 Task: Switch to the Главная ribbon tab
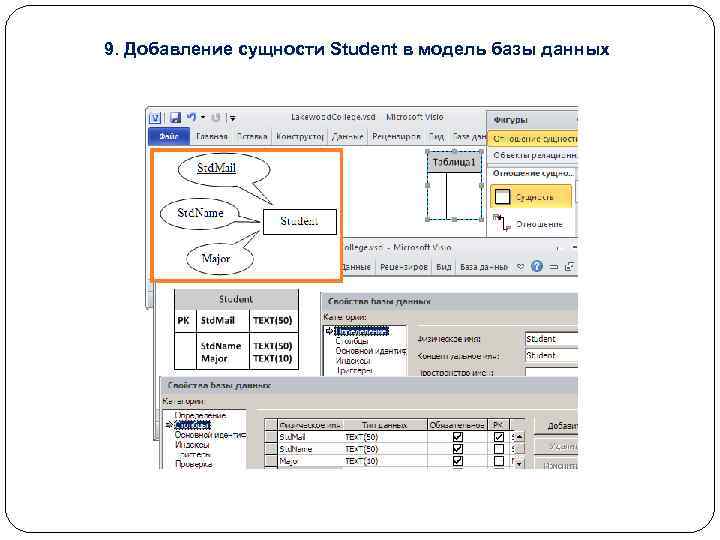click(212, 136)
